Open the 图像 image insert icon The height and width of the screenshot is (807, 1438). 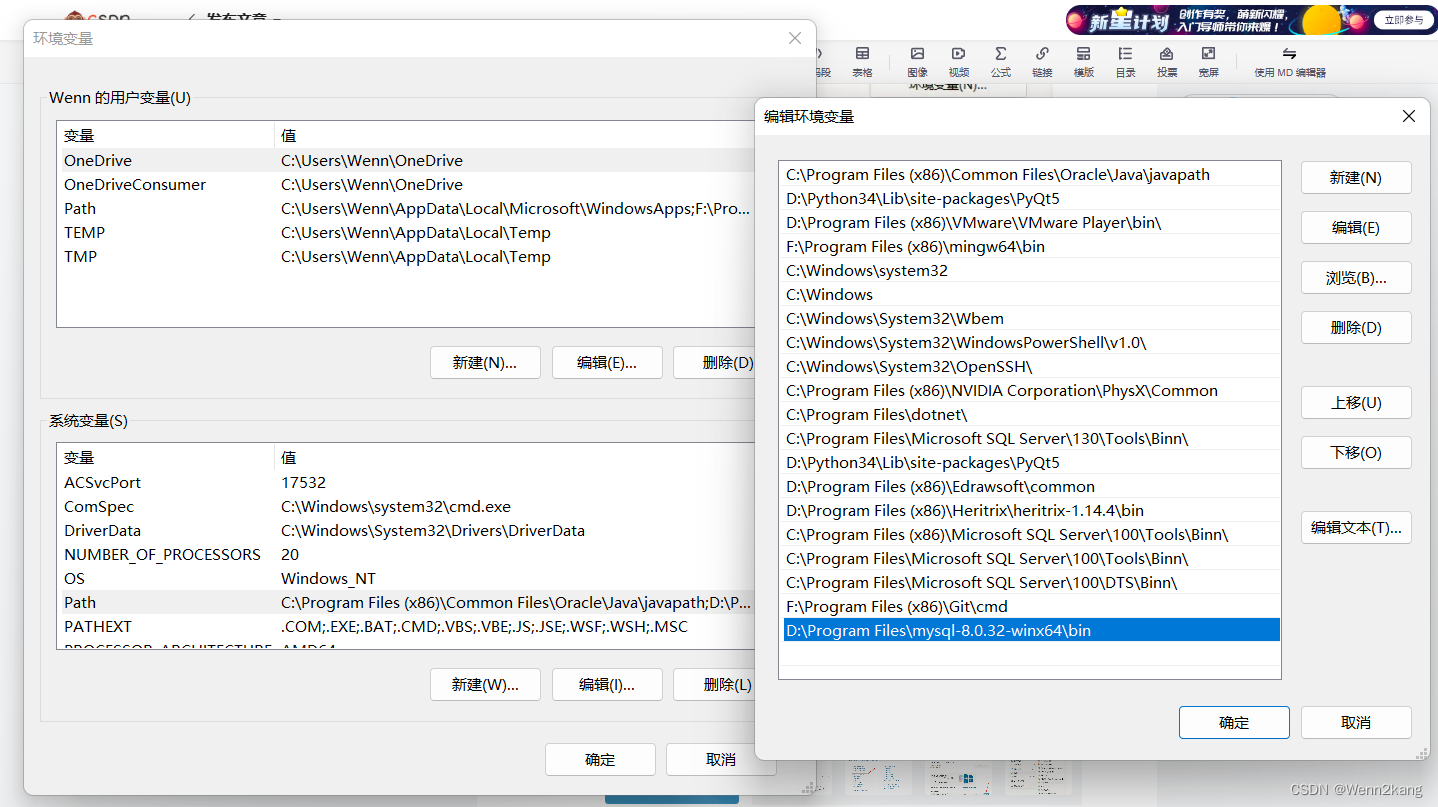point(916,61)
